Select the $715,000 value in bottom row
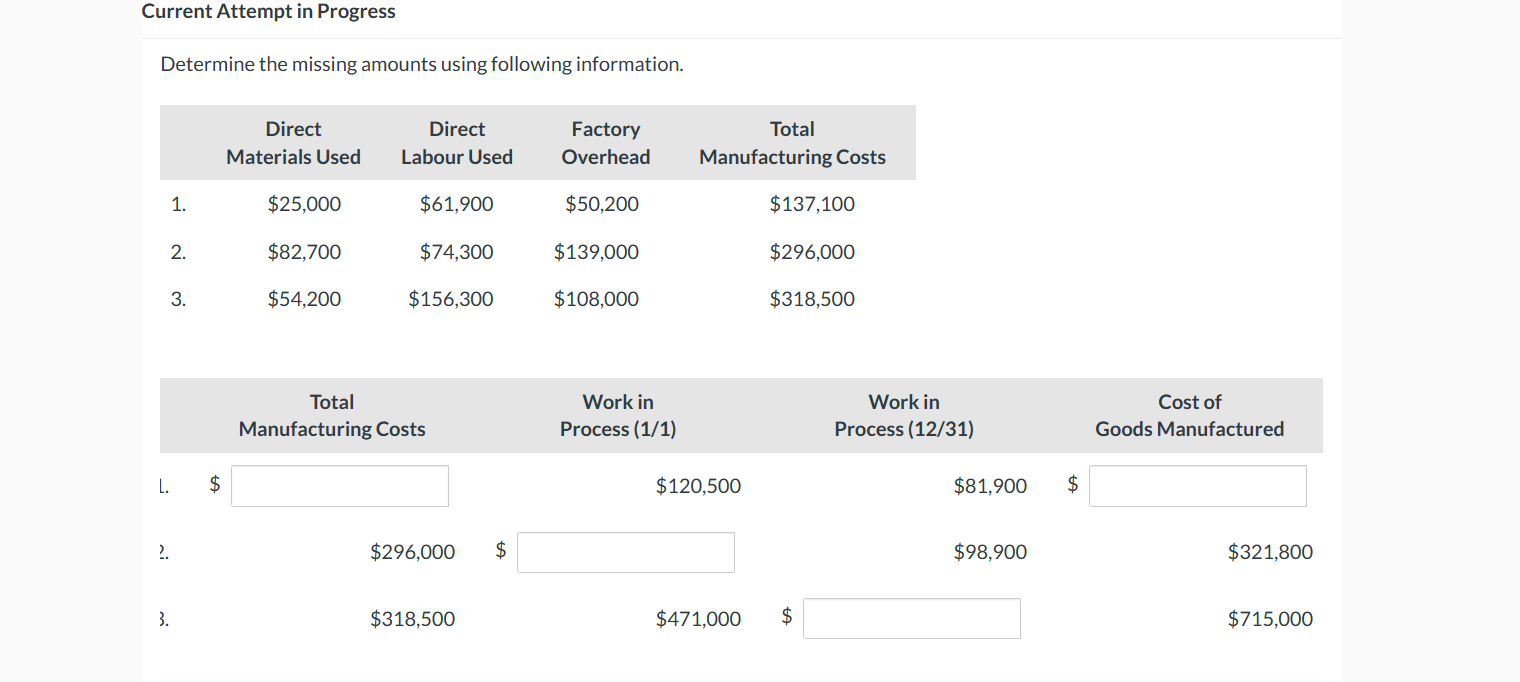The width and height of the screenshot is (1520, 682). 1270,618
